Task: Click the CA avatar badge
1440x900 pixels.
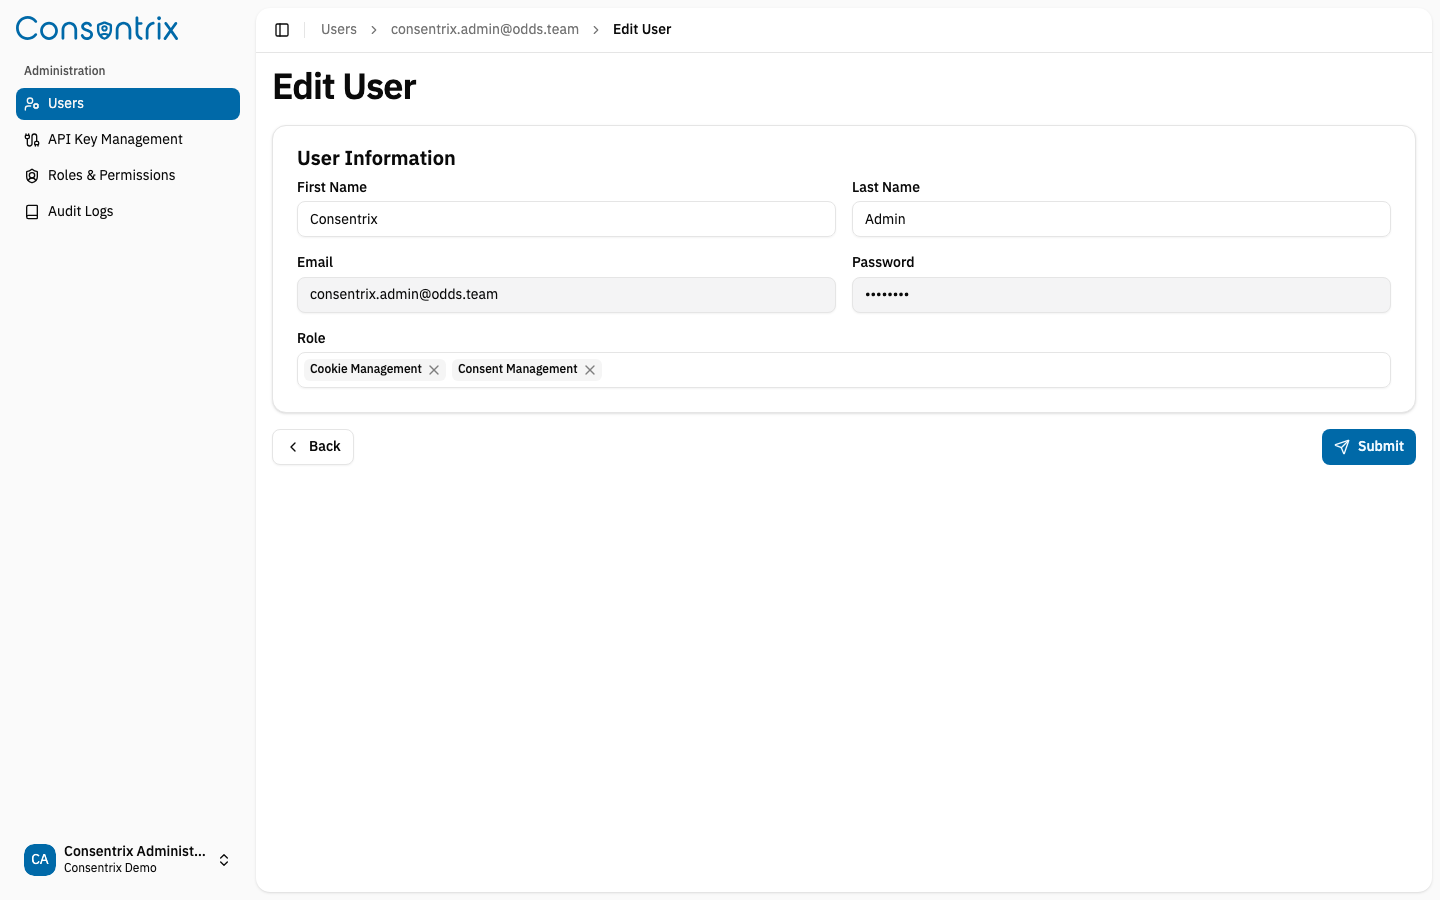Action: 40,860
